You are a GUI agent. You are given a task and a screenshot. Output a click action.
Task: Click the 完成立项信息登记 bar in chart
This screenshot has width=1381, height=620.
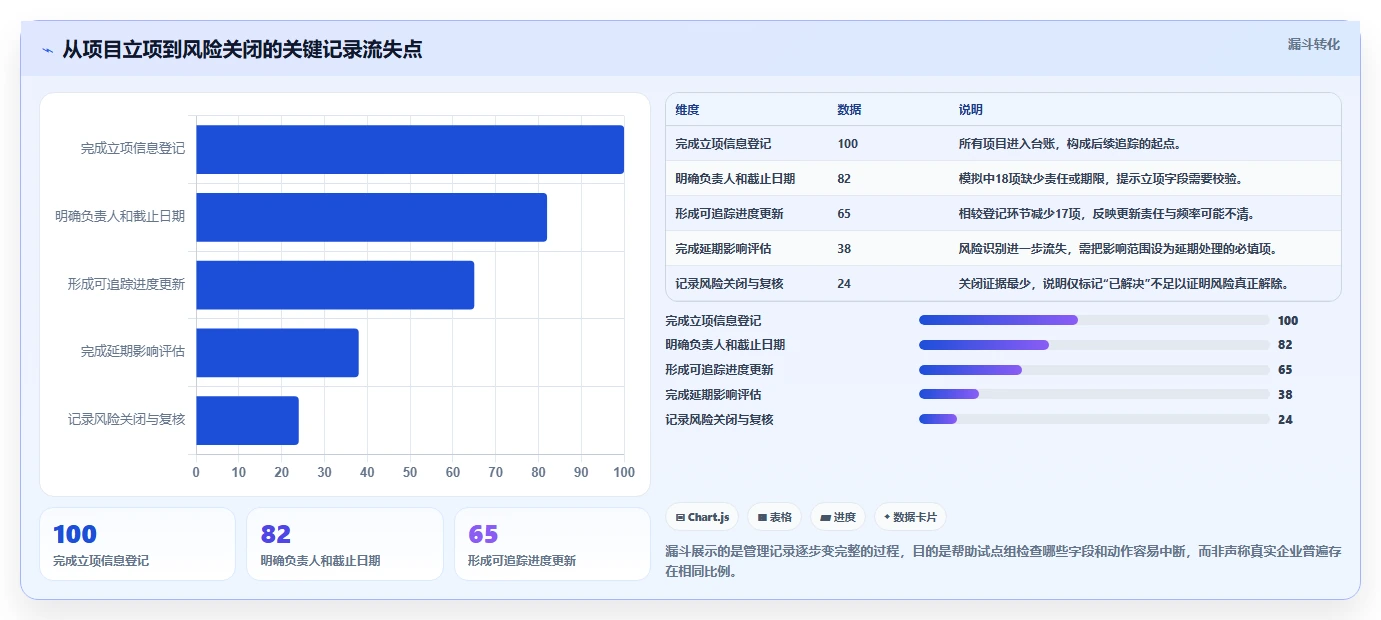(410, 149)
